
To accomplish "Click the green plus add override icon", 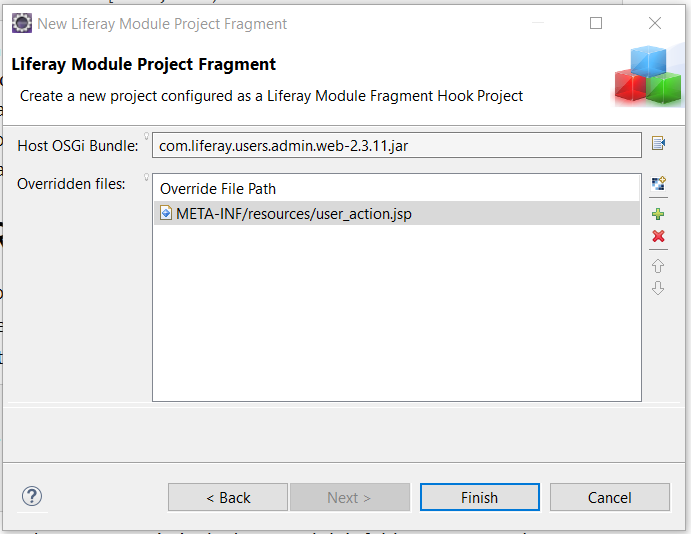I will click(658, 214).
